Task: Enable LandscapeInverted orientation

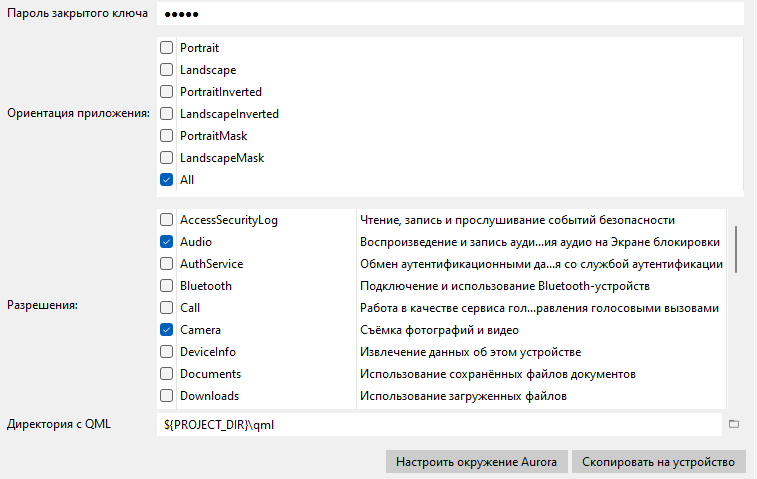Action: point(166,114)
